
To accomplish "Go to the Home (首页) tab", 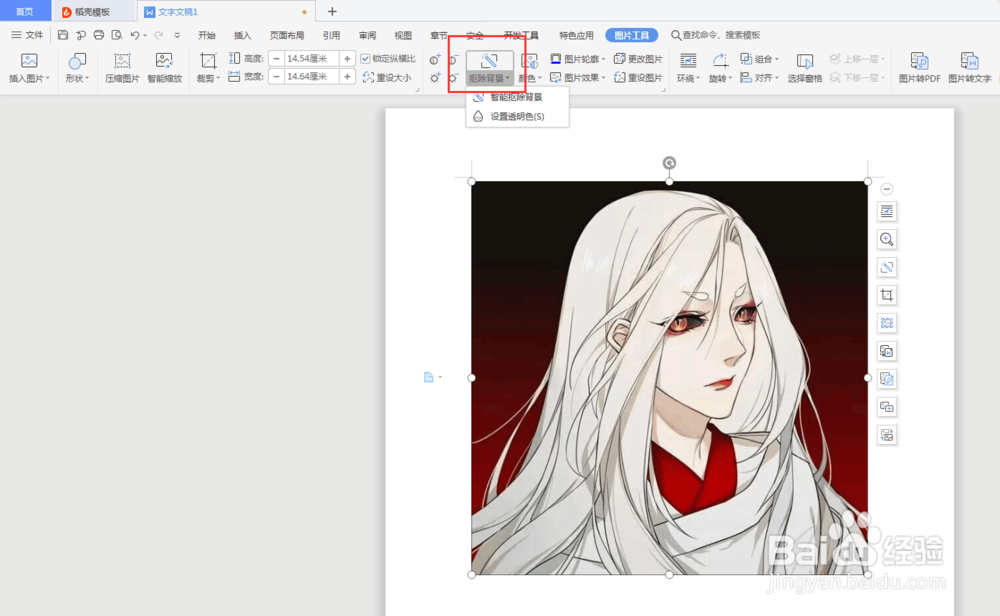I will (x=25, y=11).
